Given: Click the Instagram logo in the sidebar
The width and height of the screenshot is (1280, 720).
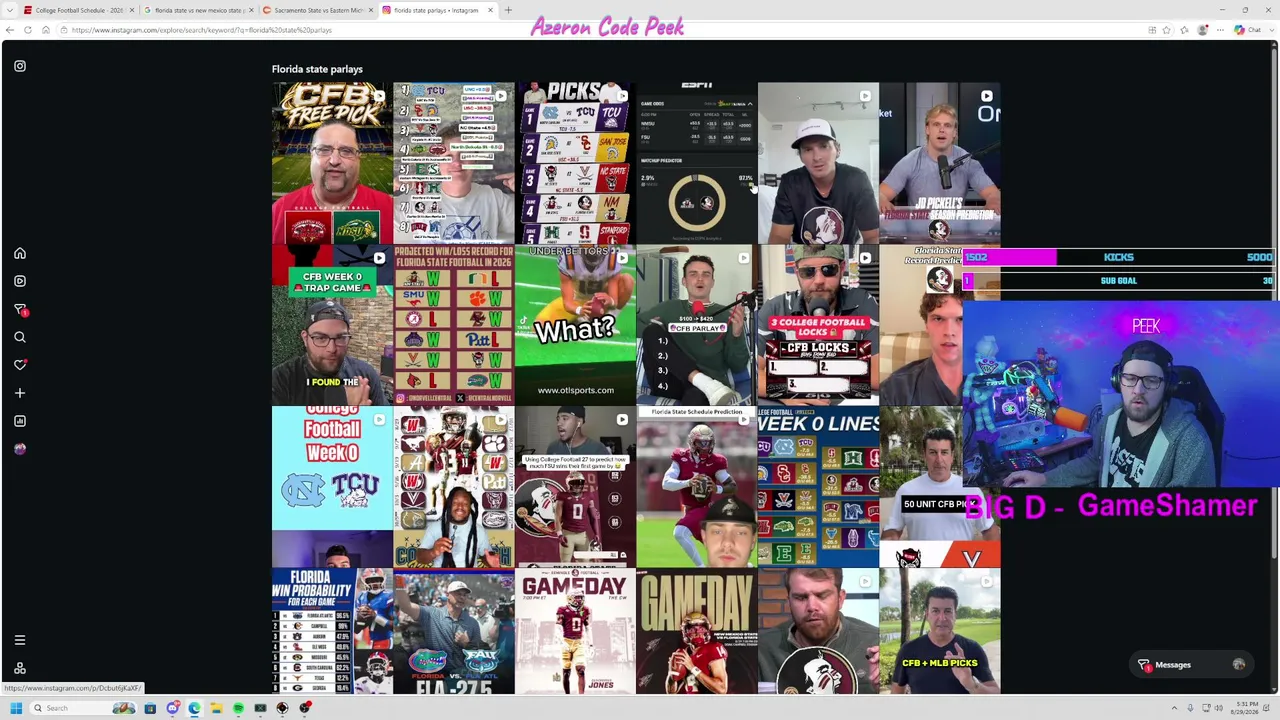Looking at the screenshot, I should click(x=20, y=66).
